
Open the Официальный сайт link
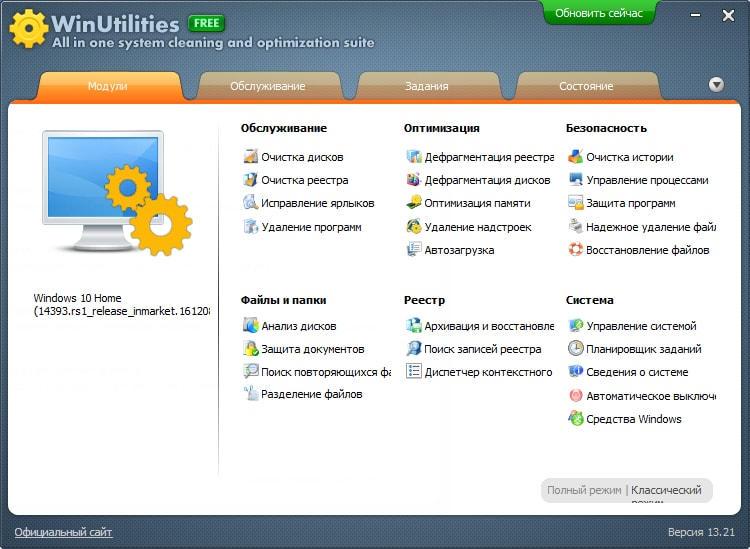[63, 532]
